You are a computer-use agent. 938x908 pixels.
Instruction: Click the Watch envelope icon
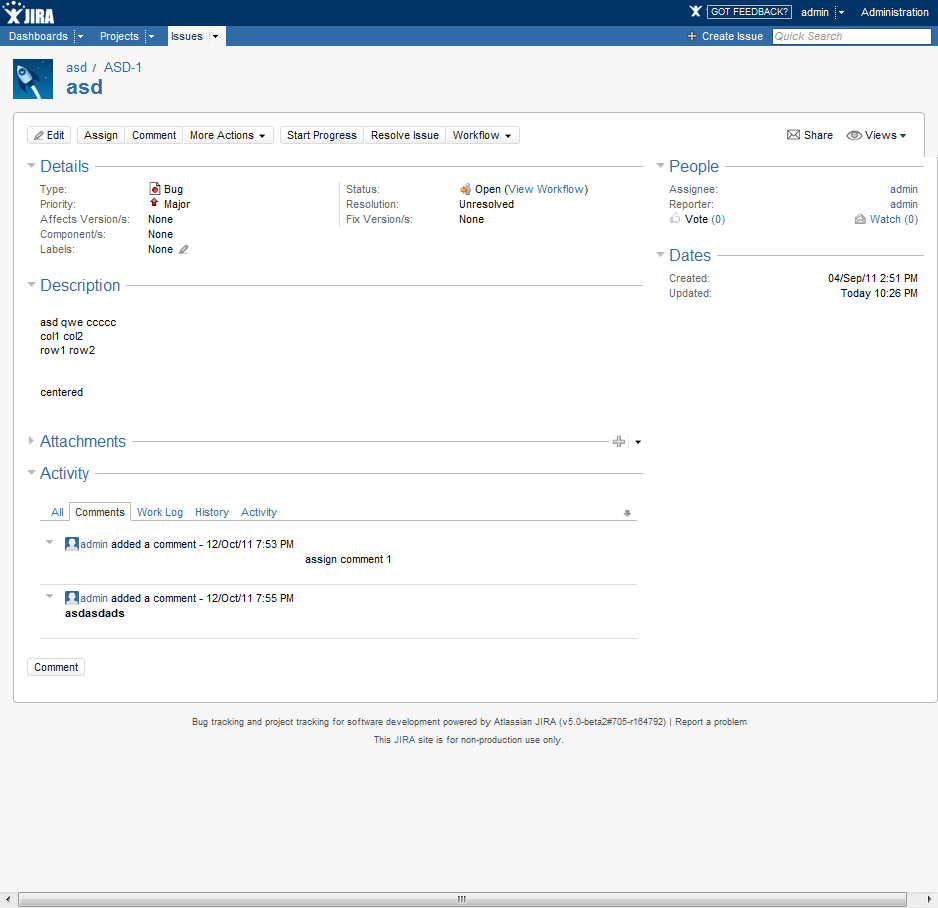click(x=860, y=219)
